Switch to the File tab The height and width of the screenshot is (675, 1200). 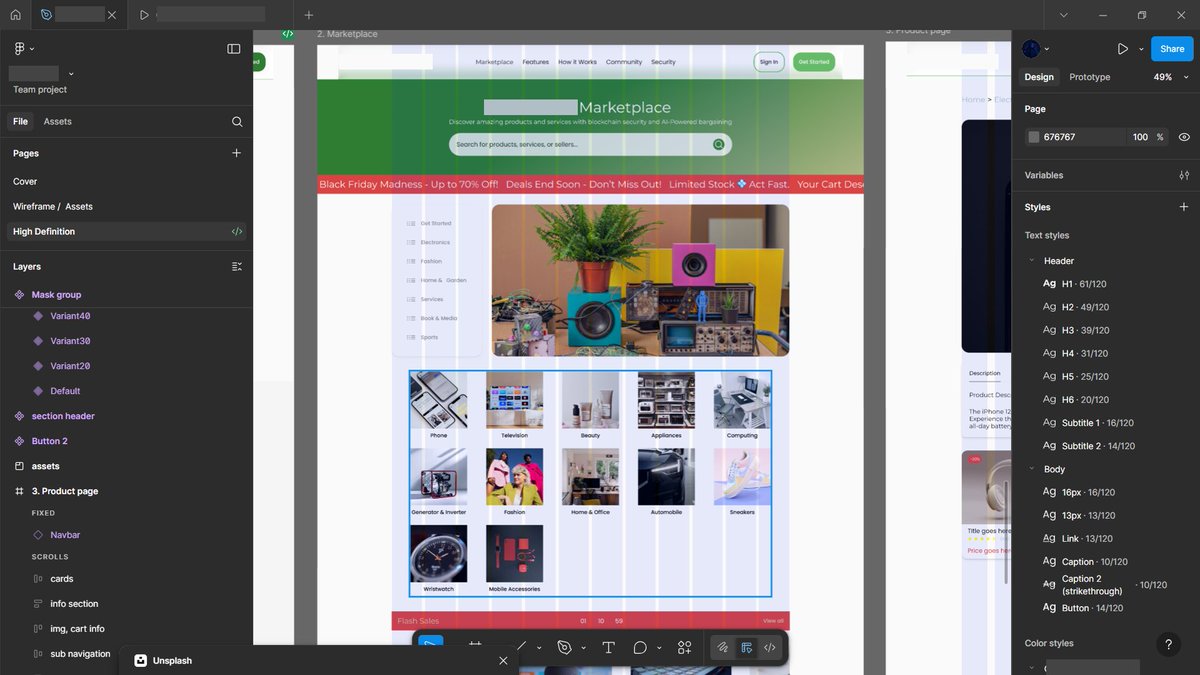click(20, 122)
